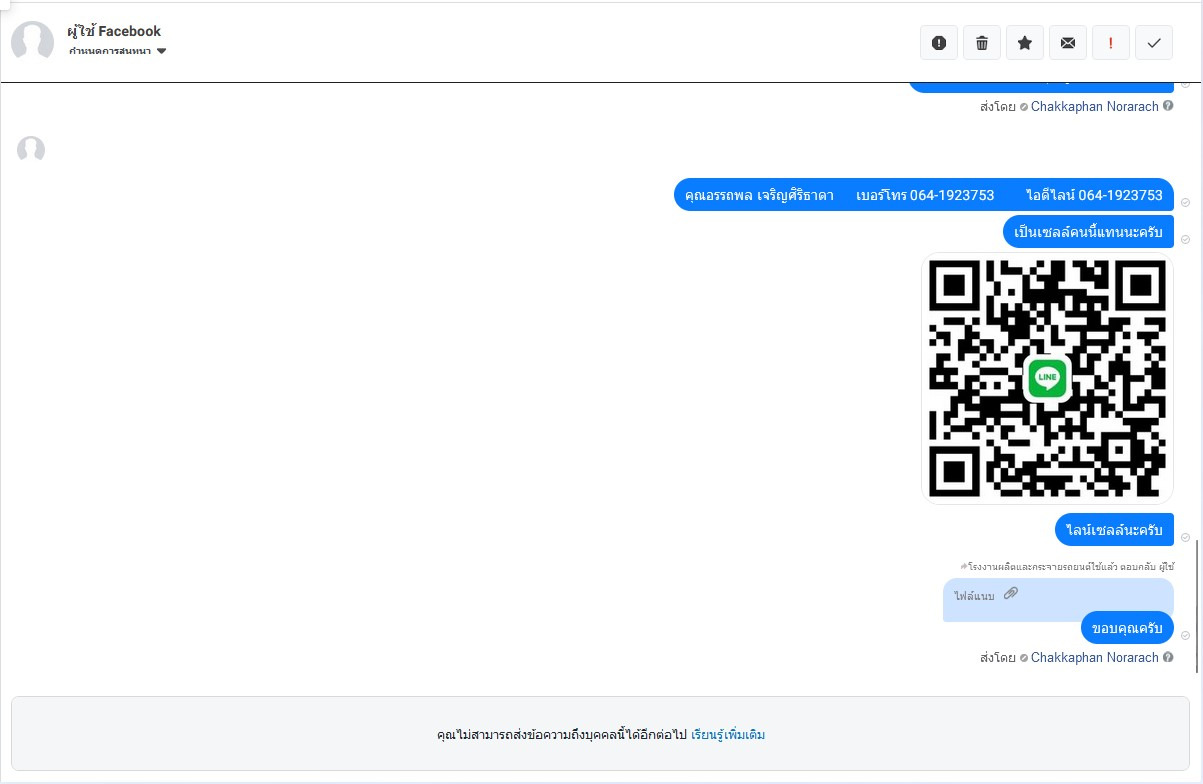Click reply arrow icon before โรงงานผลิต text
This screenshot has width=1203, height=784.
963,566
